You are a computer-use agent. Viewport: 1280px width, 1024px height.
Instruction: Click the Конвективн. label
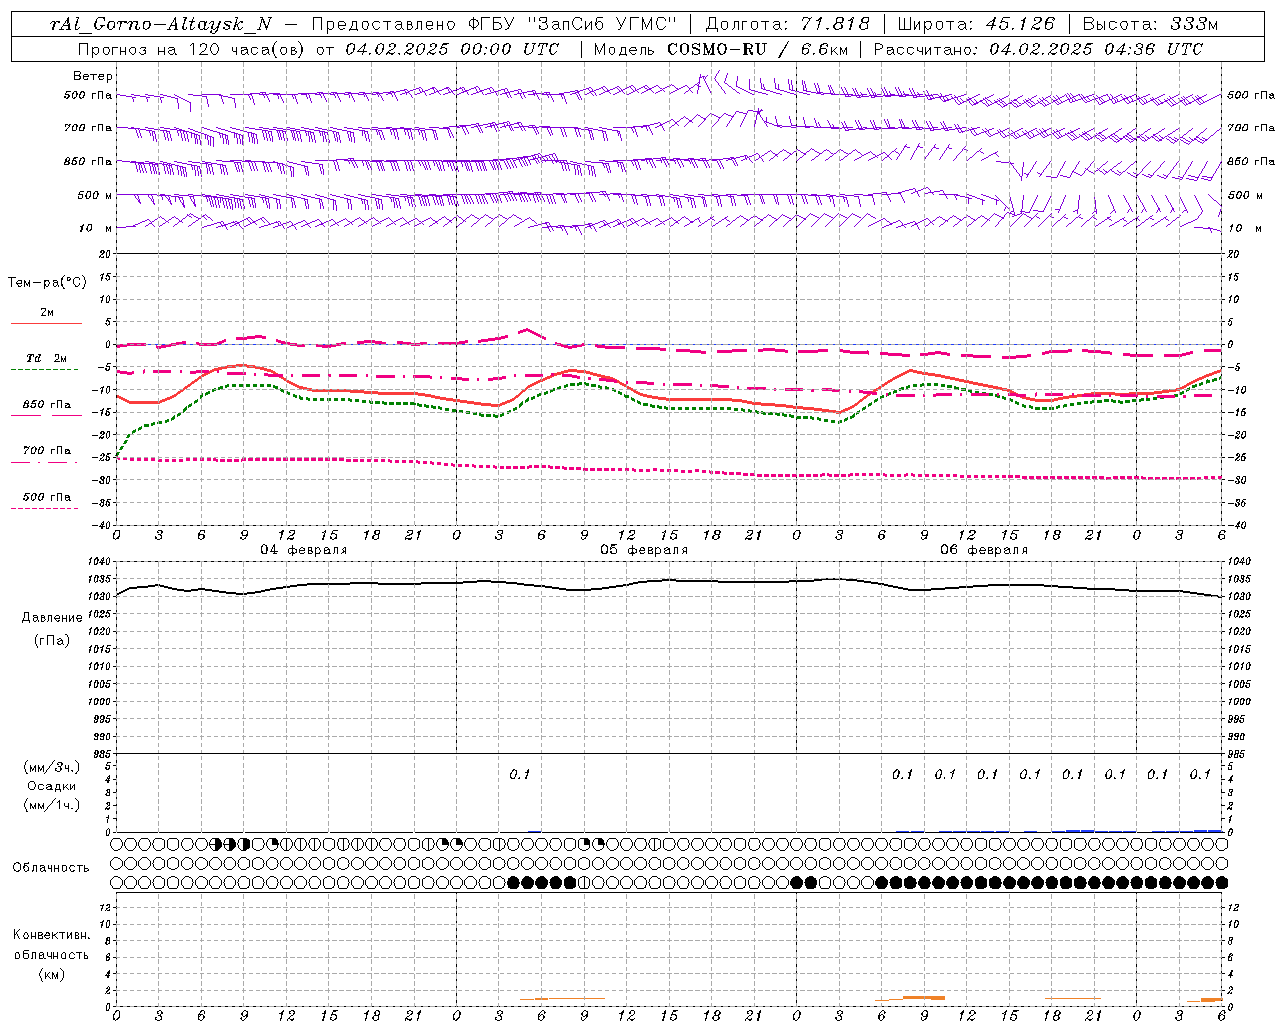51,935
